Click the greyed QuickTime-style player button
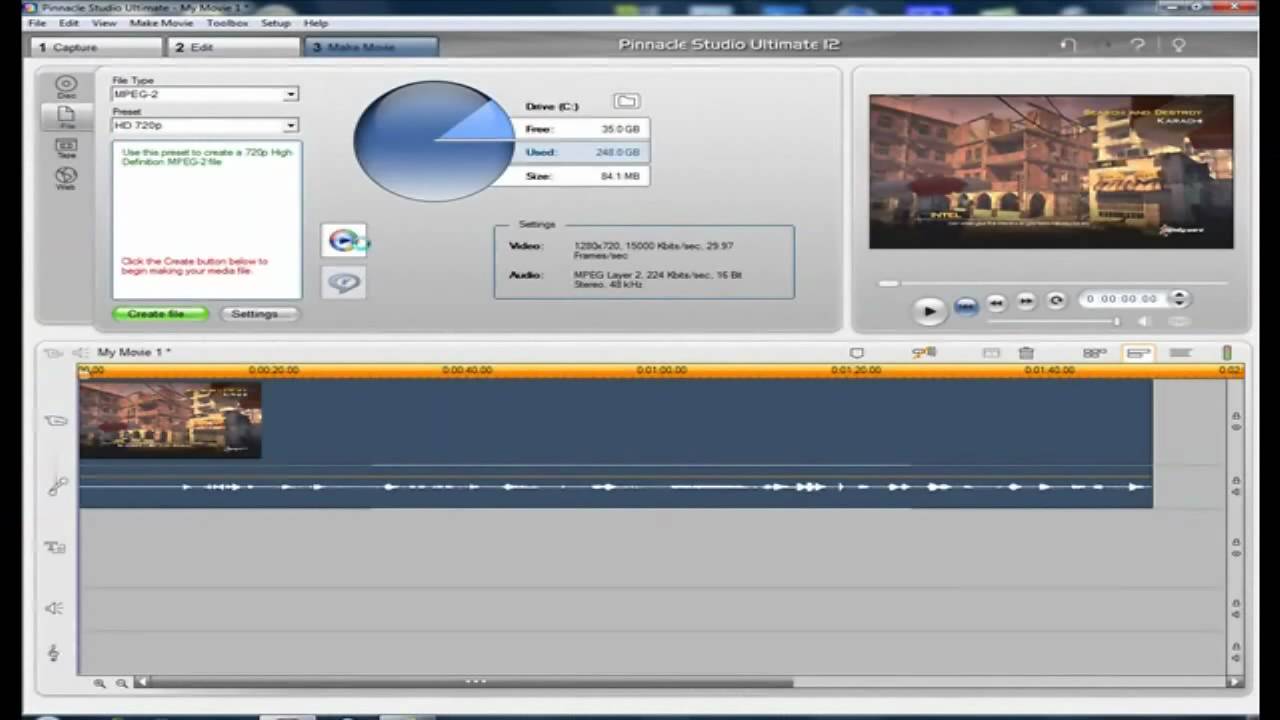Viewport: 1280px width, 720px height. coord(344,282)
